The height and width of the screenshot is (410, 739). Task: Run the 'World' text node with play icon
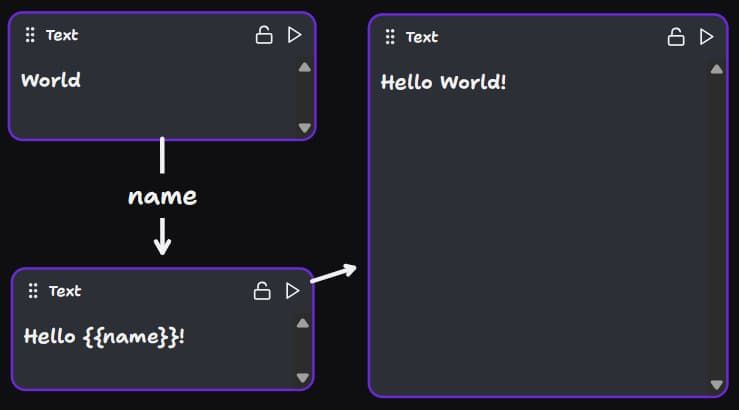[x=295, y=35]
